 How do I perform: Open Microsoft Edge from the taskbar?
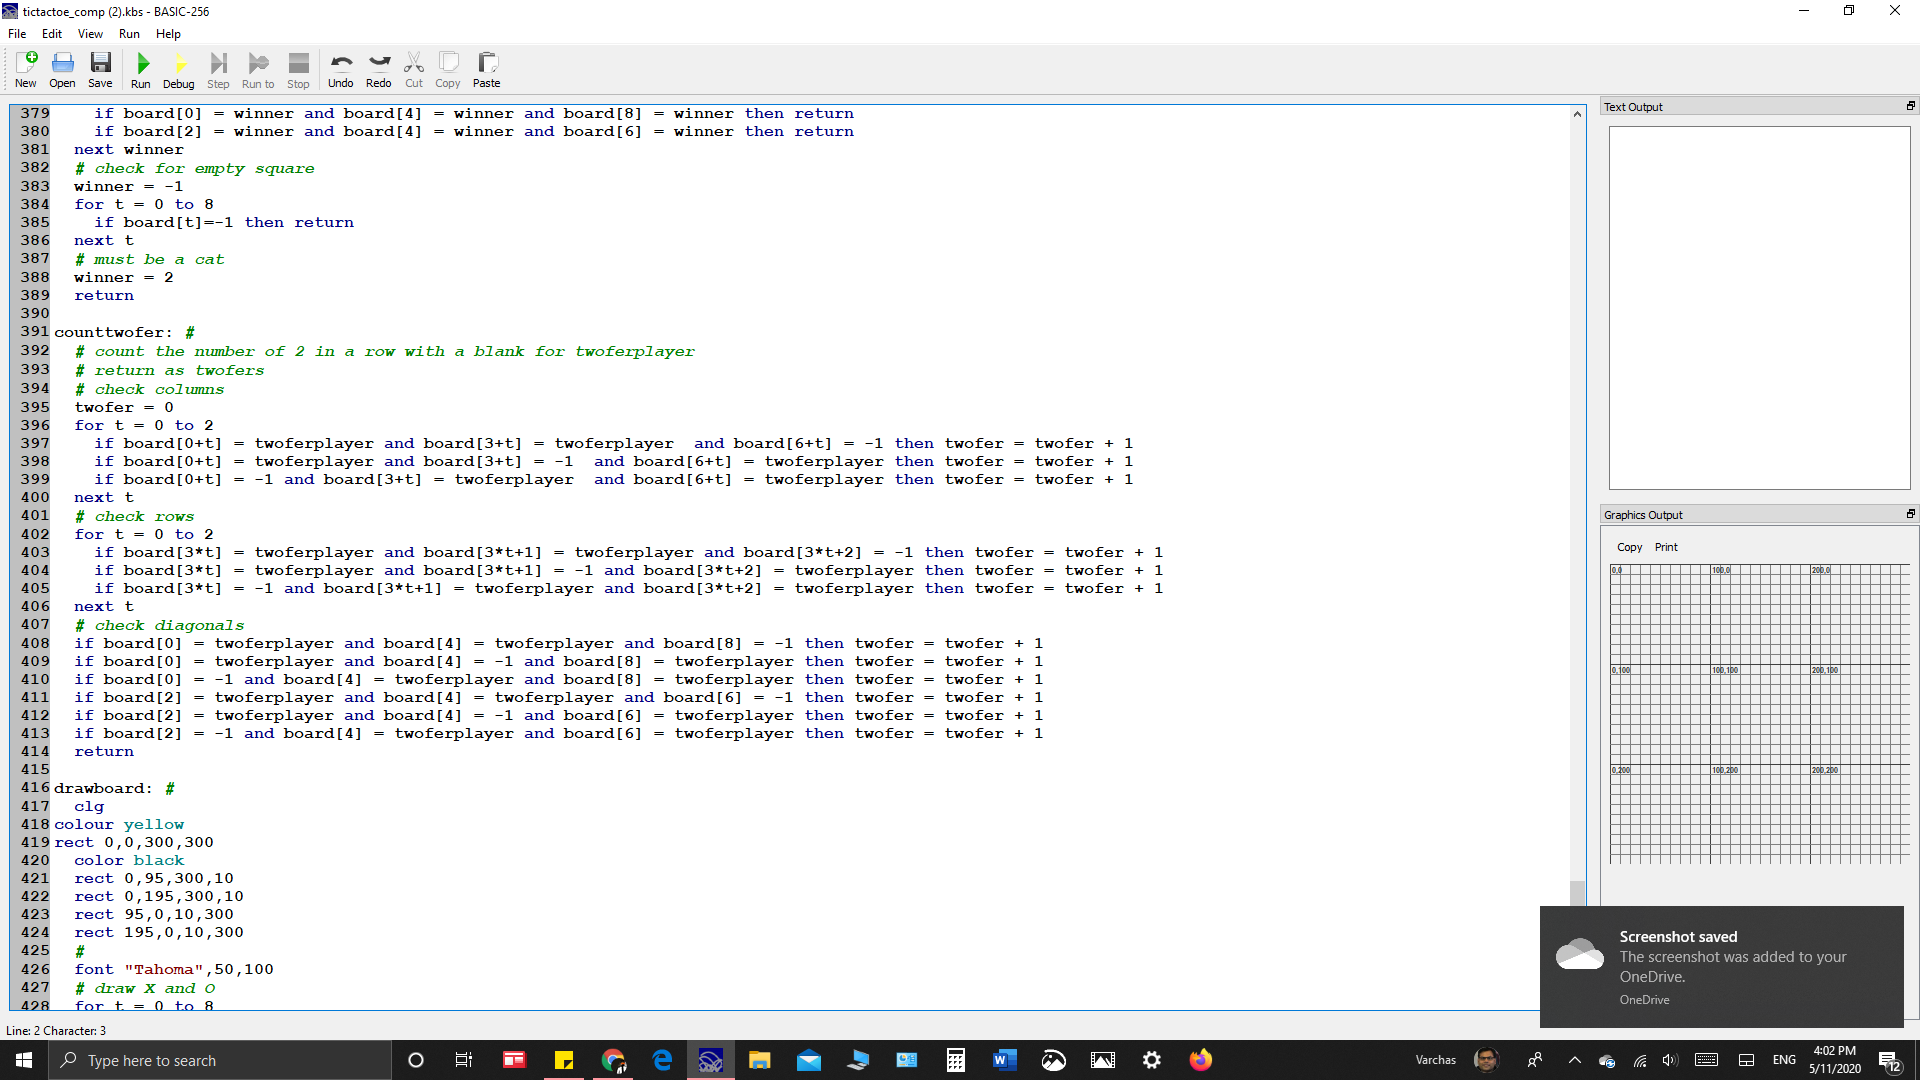point(662,1060)
